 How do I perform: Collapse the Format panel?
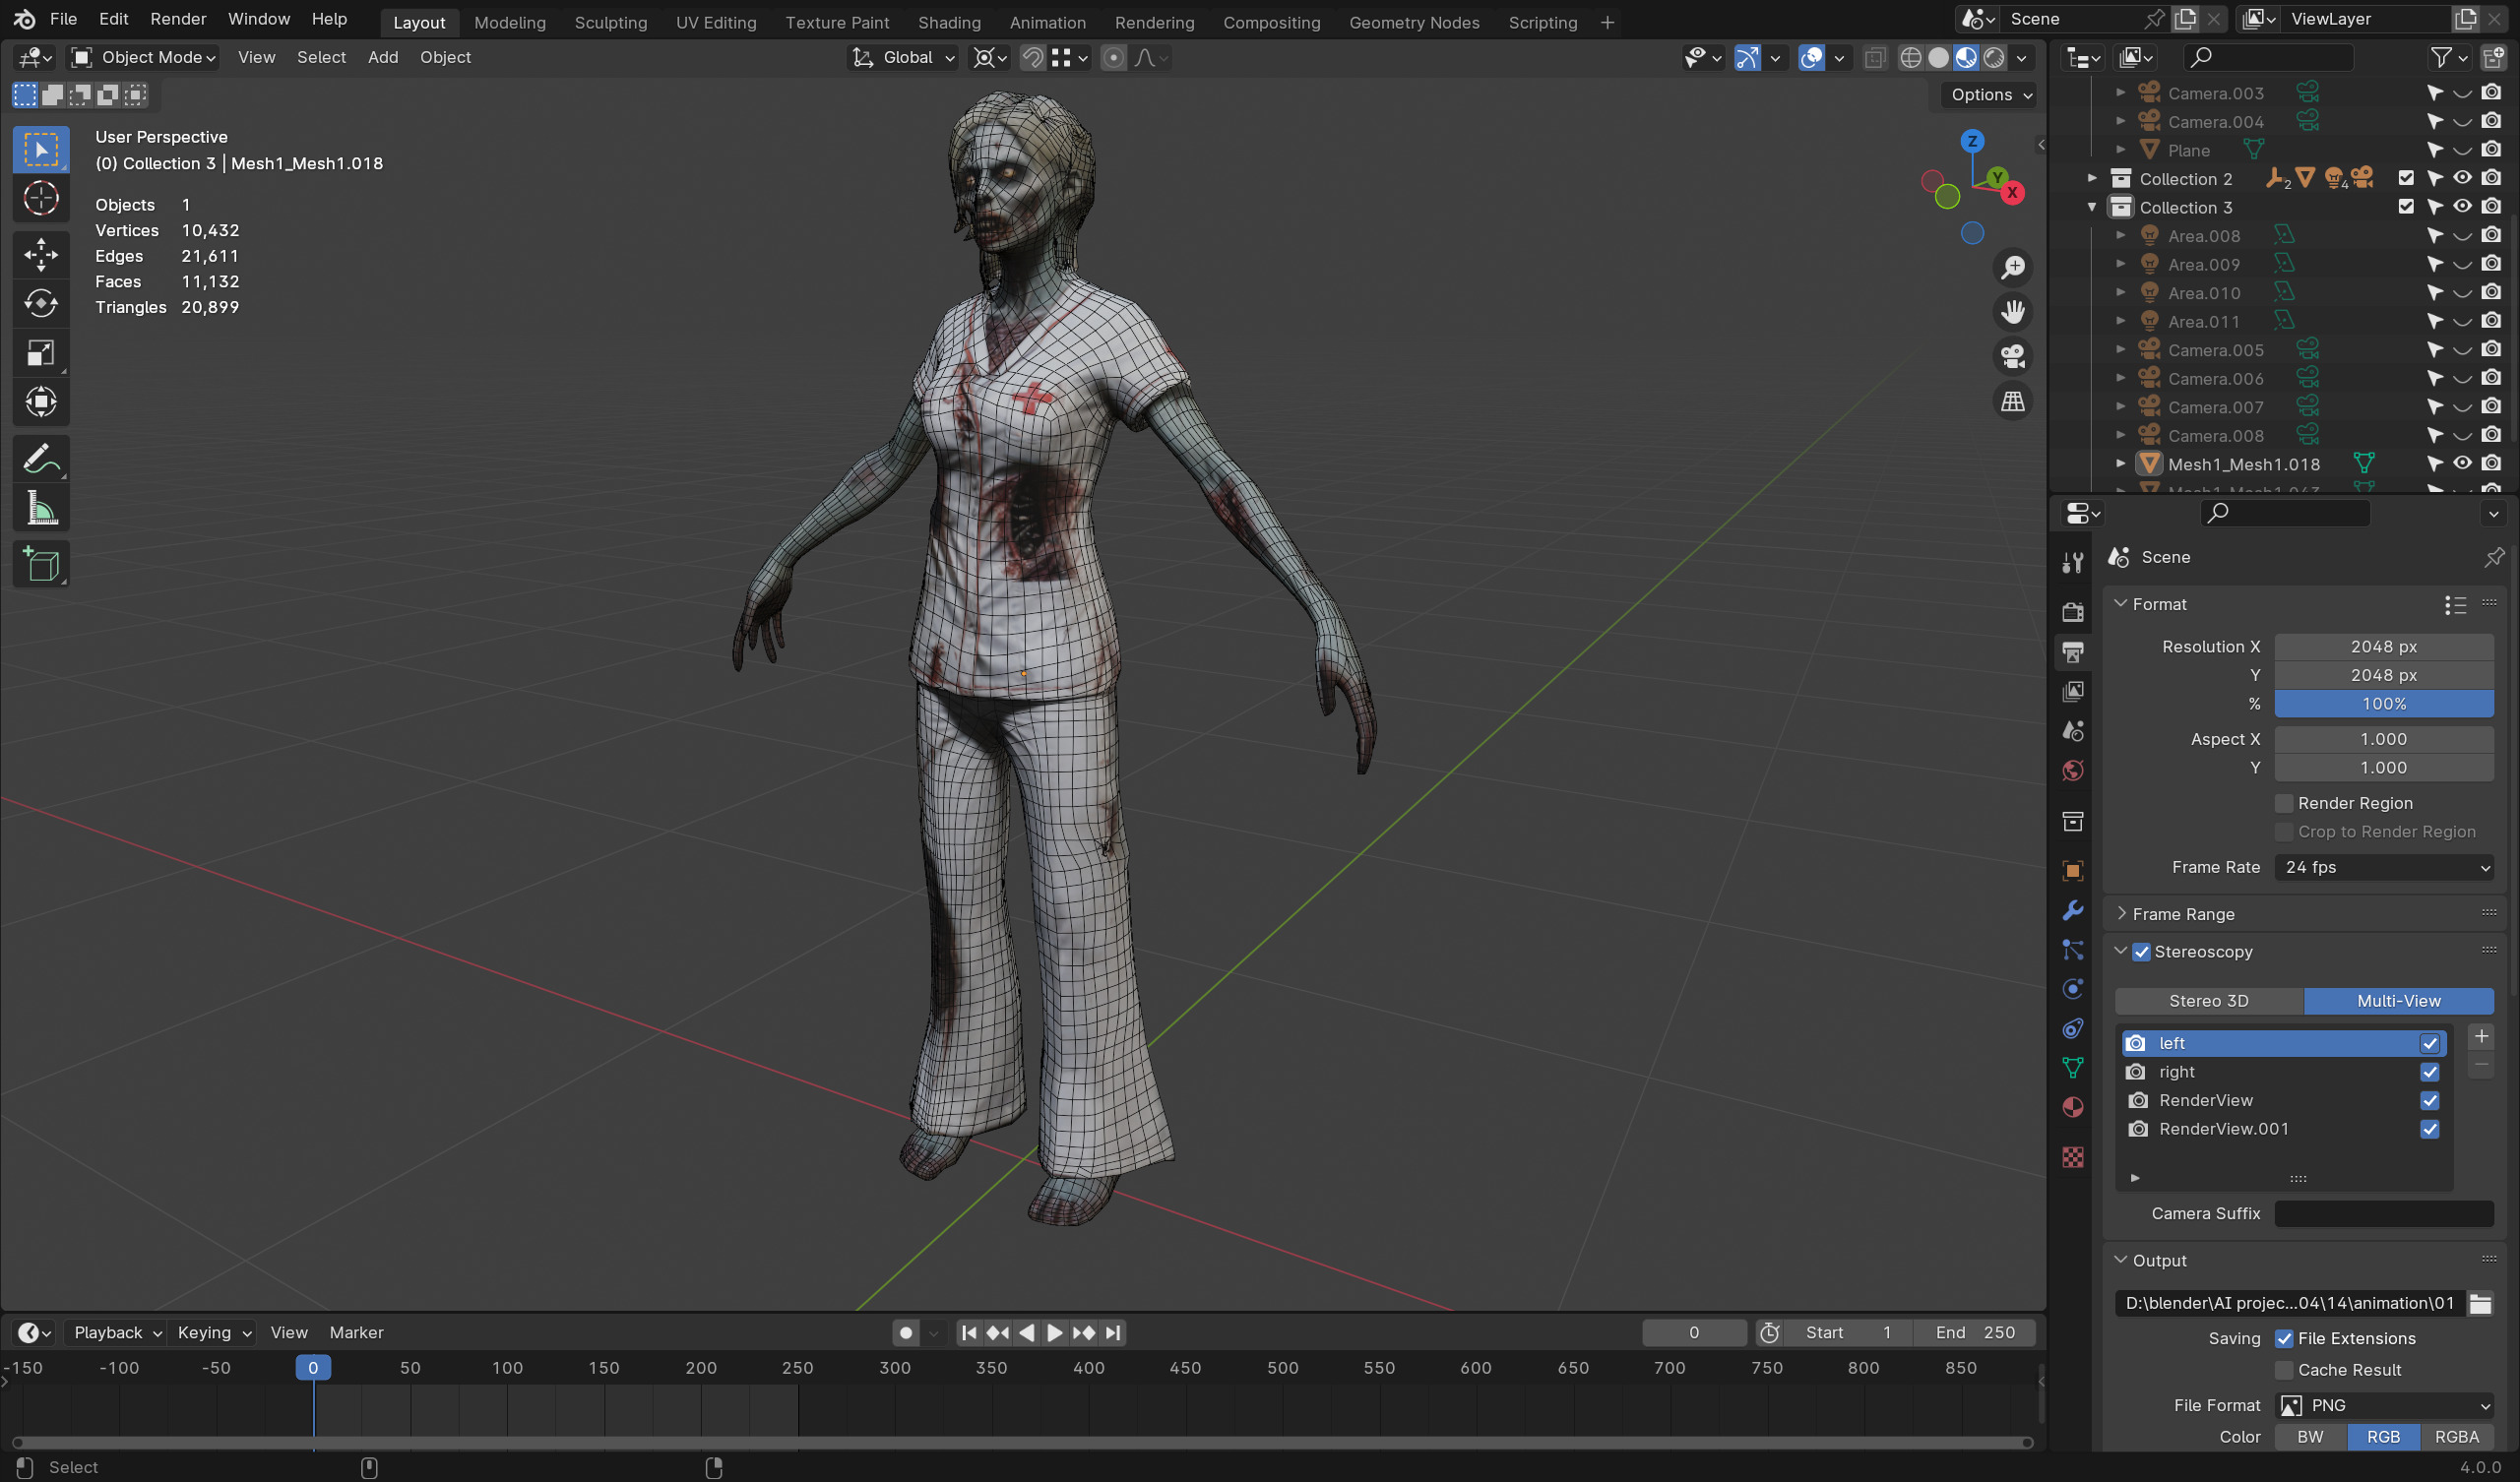tap(2120, 604)
